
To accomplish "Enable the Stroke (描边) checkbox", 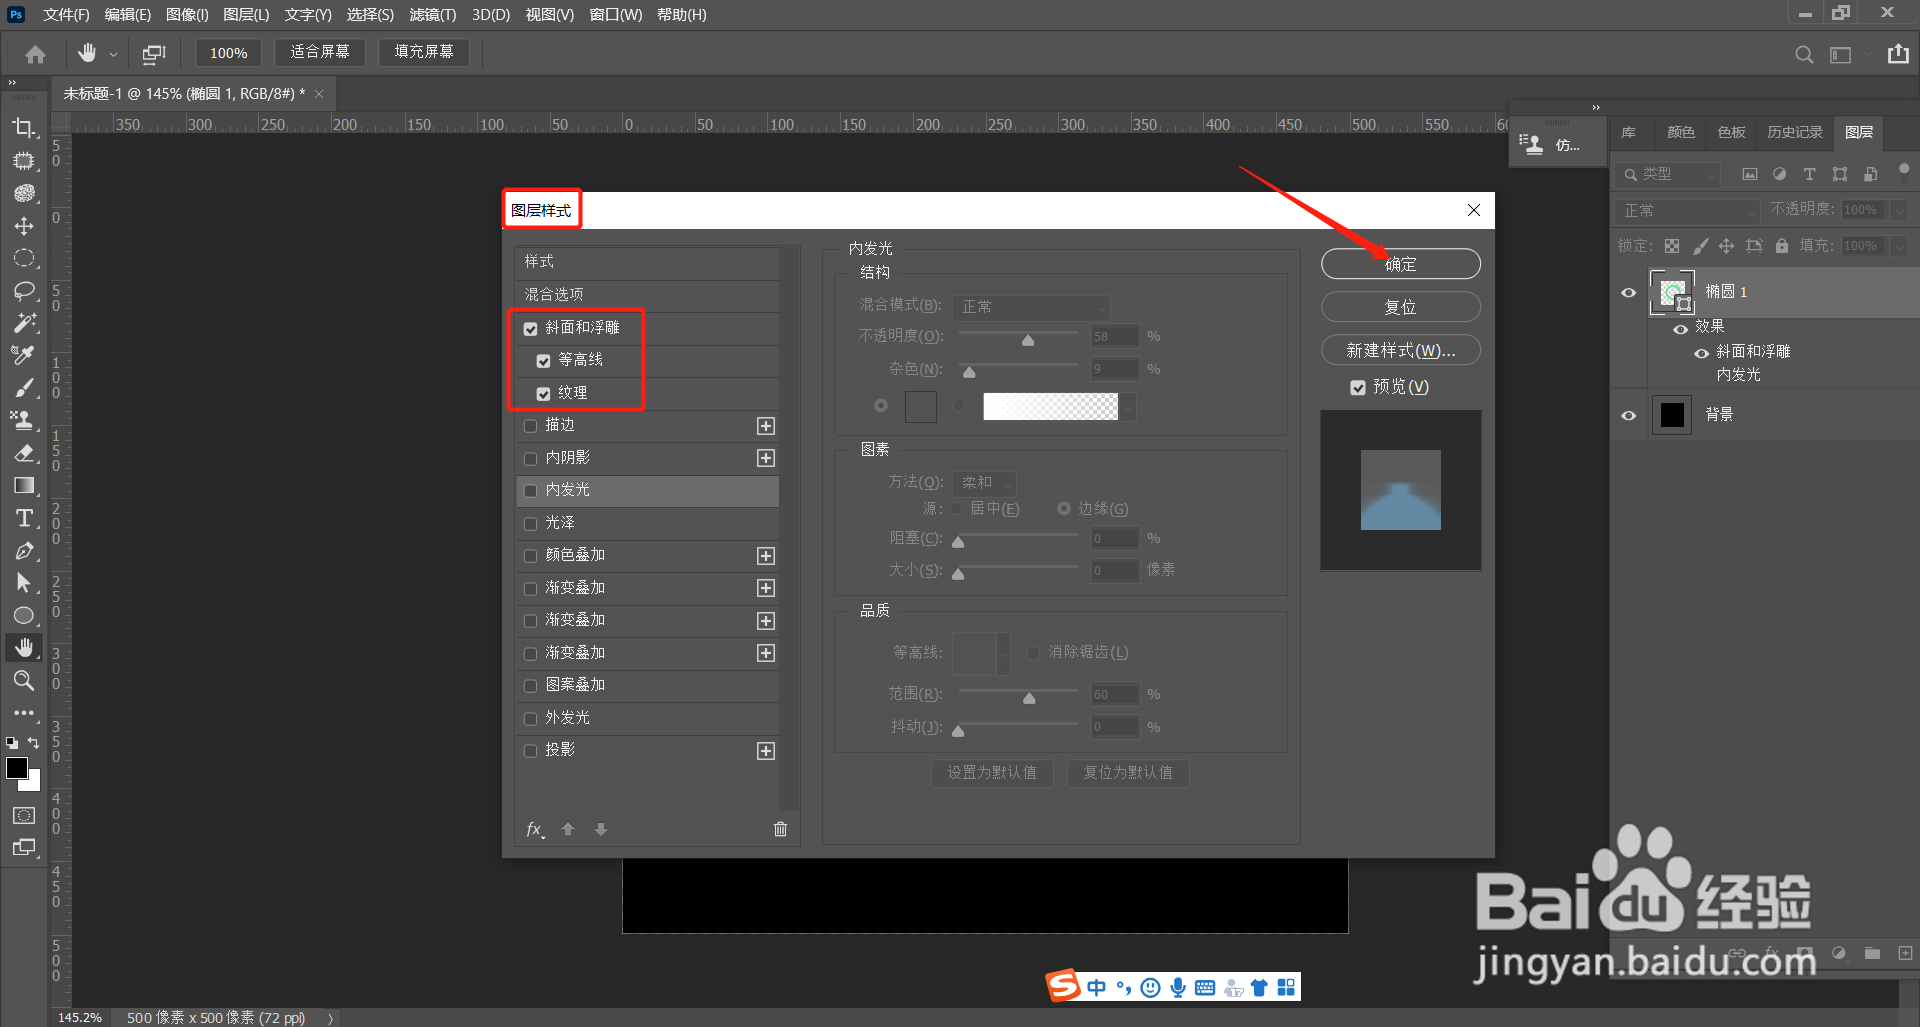I will pos(531,426).
